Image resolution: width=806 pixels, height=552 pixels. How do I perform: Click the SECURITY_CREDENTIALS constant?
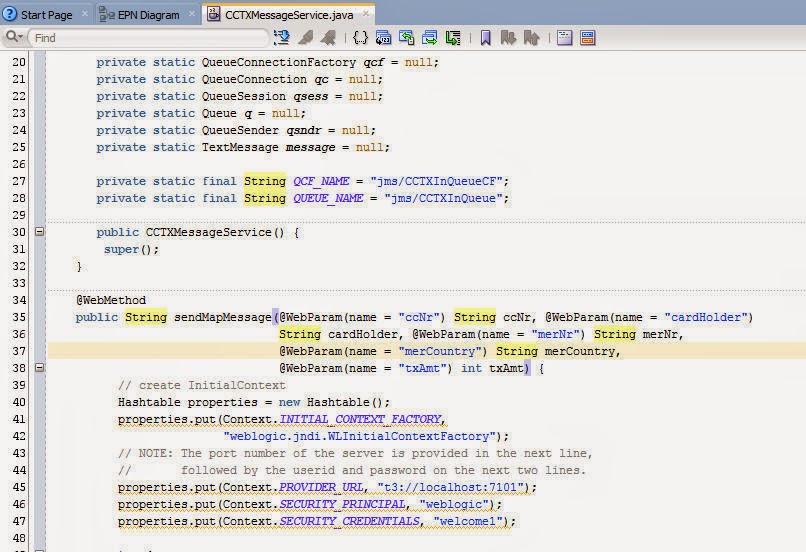pos(350,521)
